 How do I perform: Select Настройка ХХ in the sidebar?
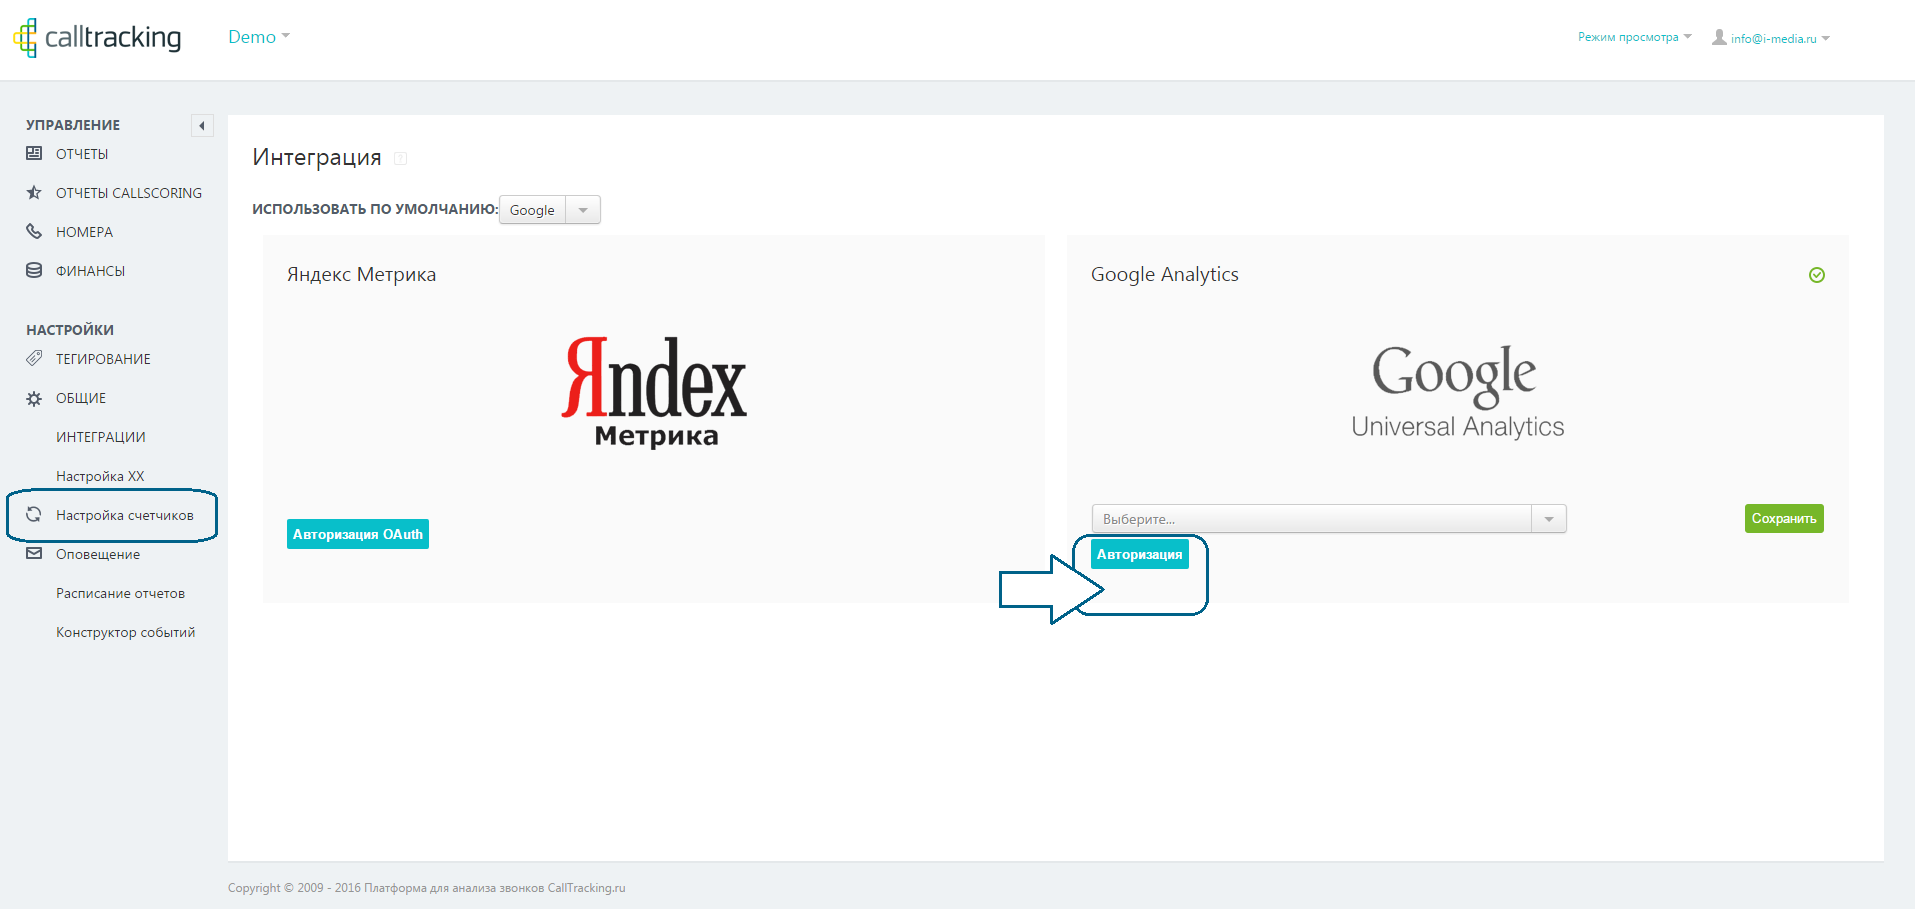click(x=100, y=476)
